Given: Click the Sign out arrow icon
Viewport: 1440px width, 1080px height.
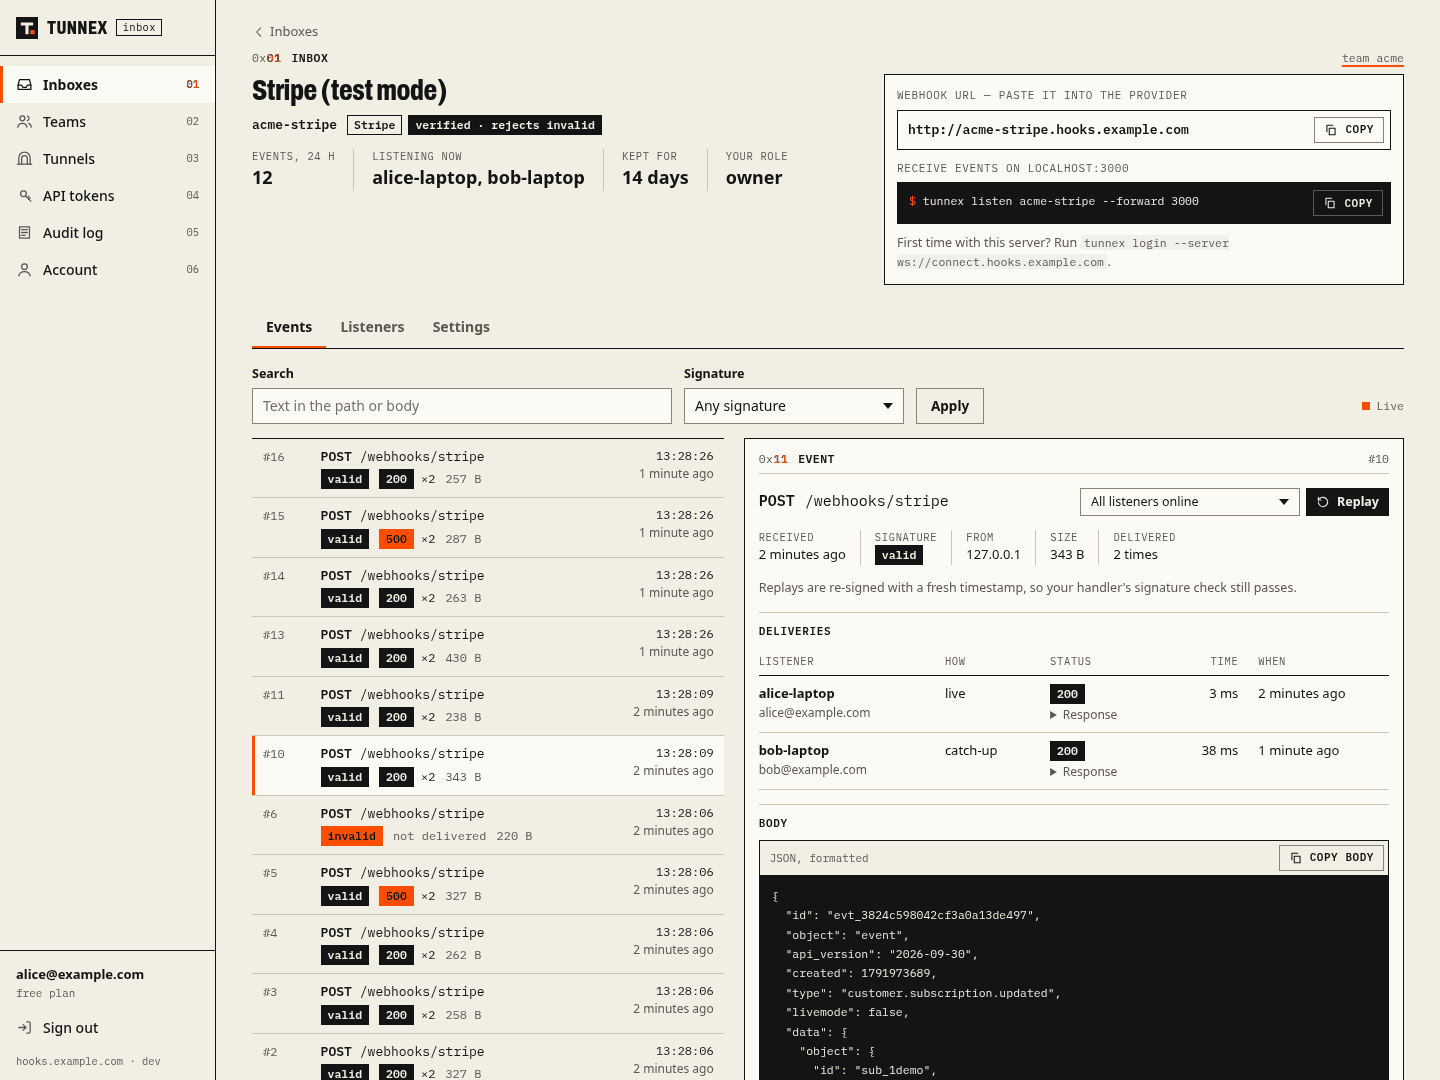Looking at the screenshot, I should [25, 1028].
